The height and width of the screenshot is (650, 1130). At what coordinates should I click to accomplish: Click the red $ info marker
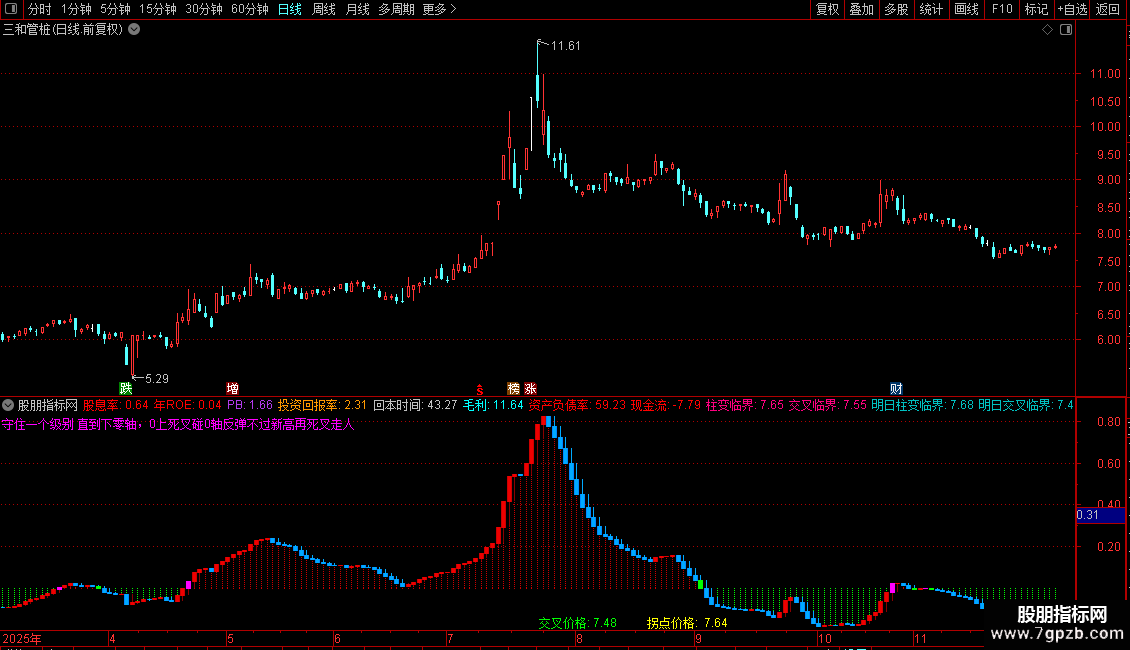(480, 389)
